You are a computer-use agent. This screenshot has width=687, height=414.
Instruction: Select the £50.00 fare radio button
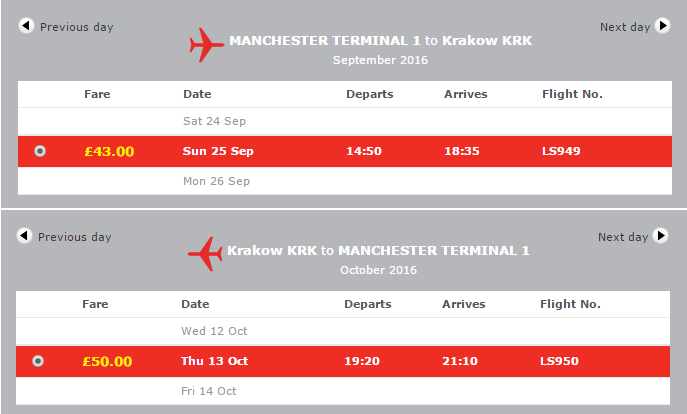[38, 361]
